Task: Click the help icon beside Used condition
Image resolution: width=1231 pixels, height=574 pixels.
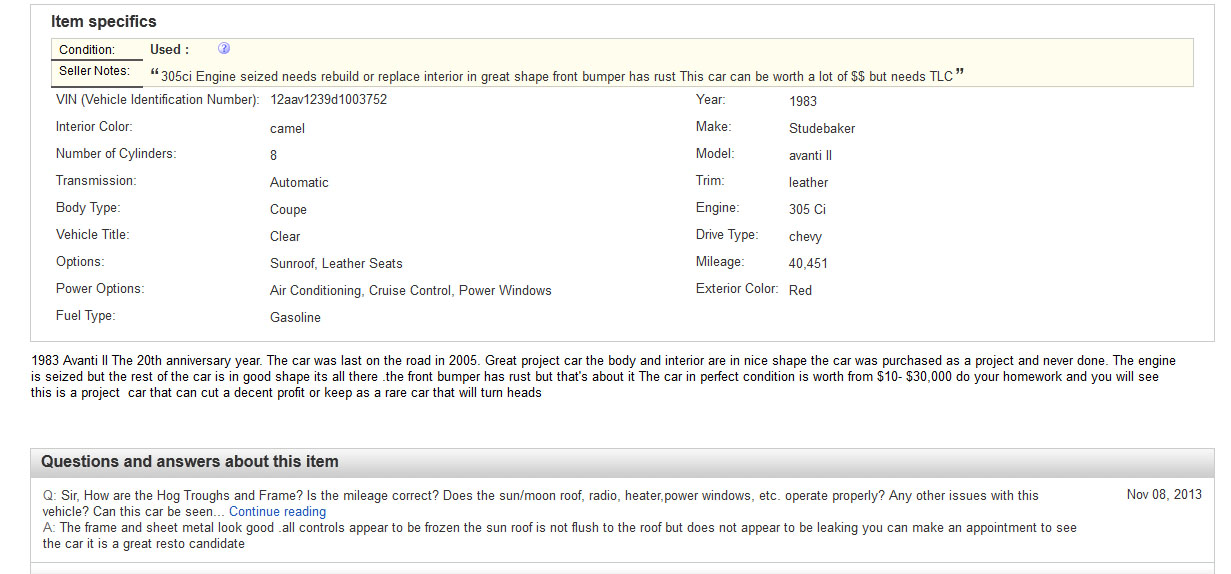Action: pos(224,49)
